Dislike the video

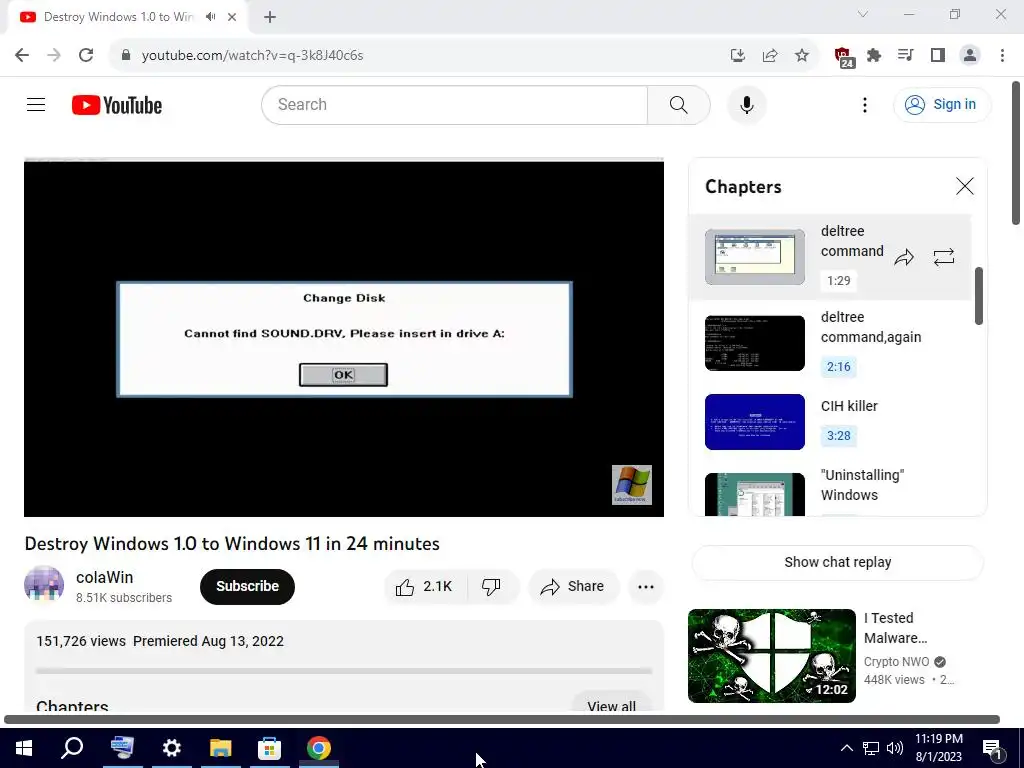point(492,586)
